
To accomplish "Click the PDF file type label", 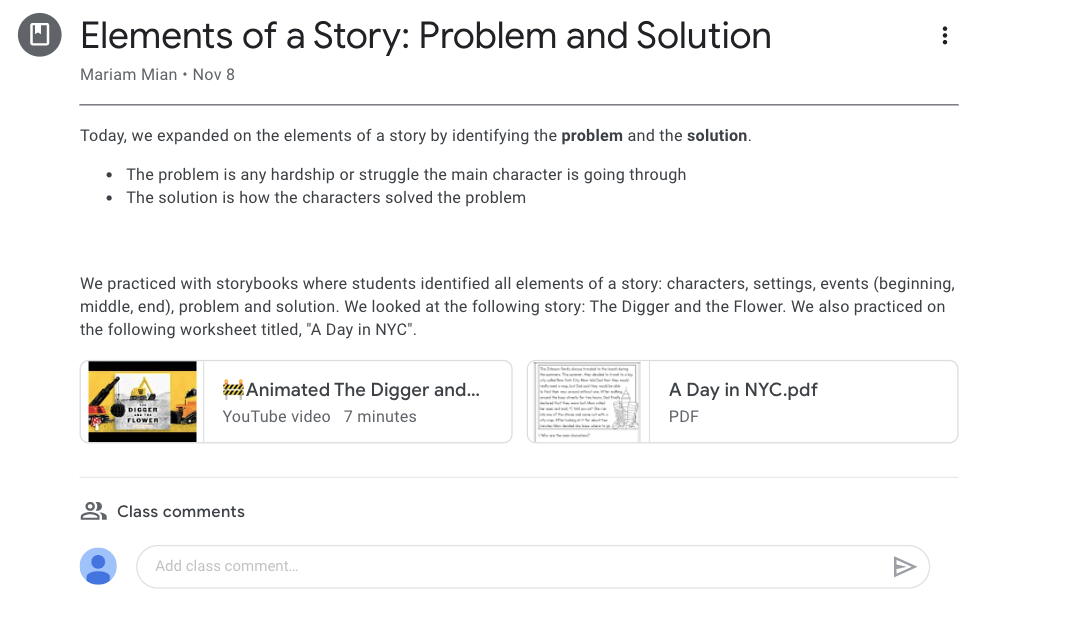I will 683,417.
